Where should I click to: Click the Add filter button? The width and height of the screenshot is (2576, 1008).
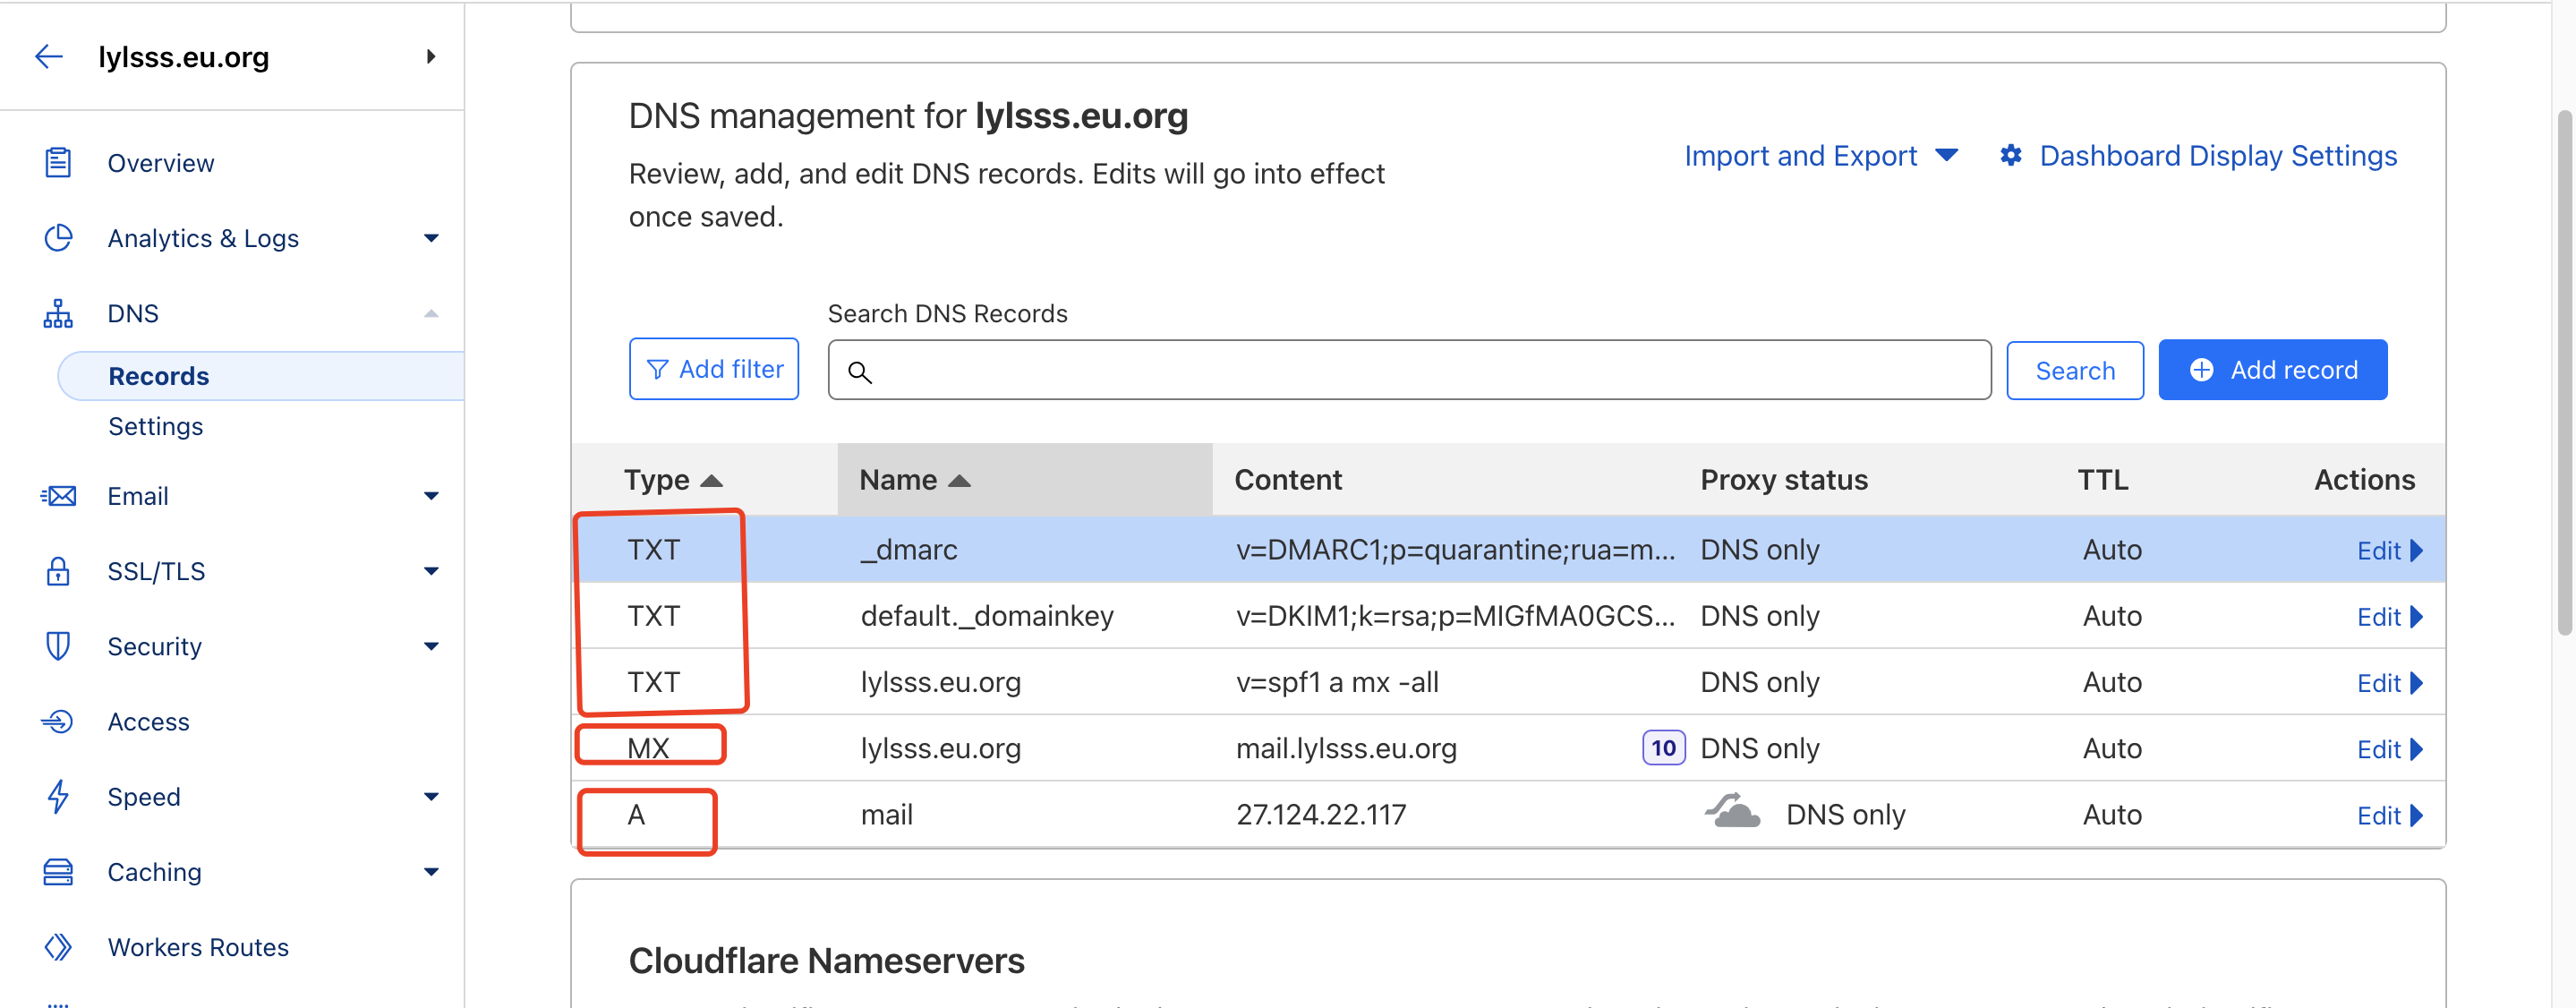(x=714, y=369)
